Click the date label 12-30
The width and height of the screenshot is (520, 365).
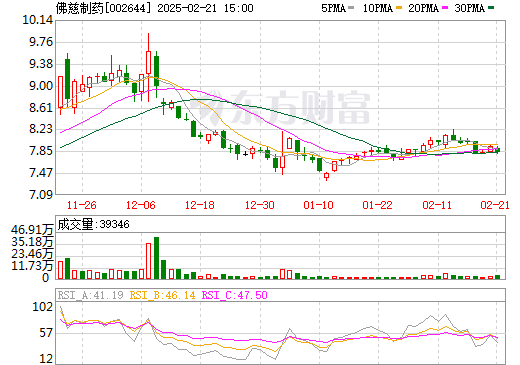click(x=260, y=205)
